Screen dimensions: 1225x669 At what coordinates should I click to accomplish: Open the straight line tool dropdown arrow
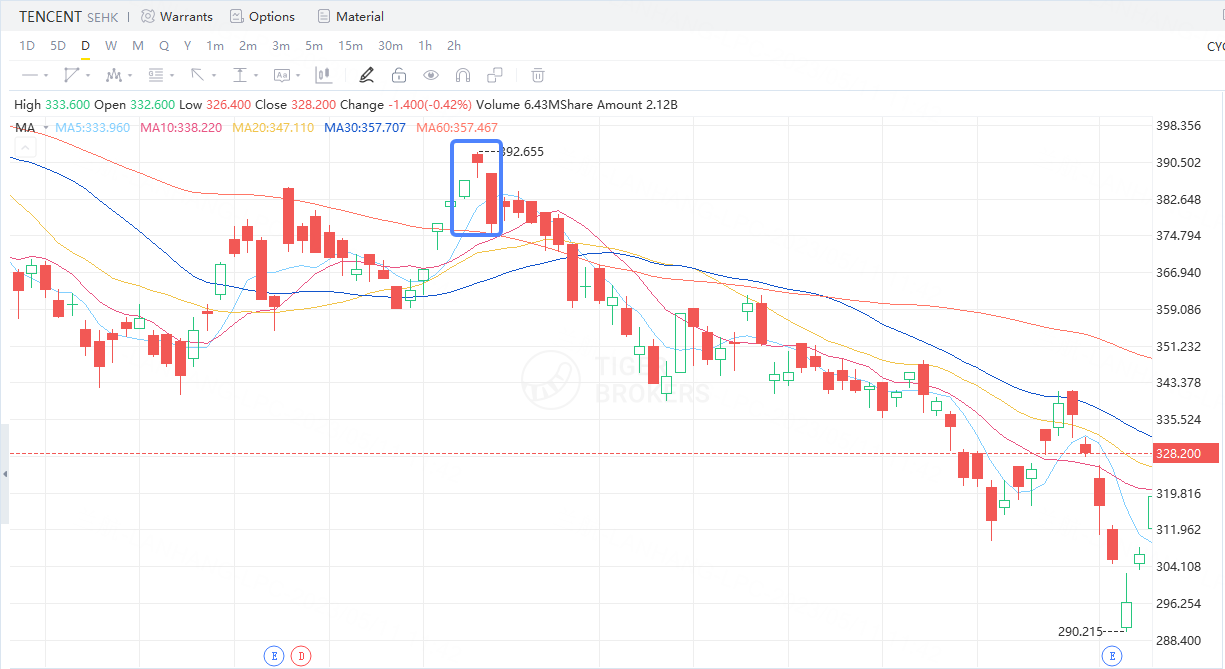point(46,75)
